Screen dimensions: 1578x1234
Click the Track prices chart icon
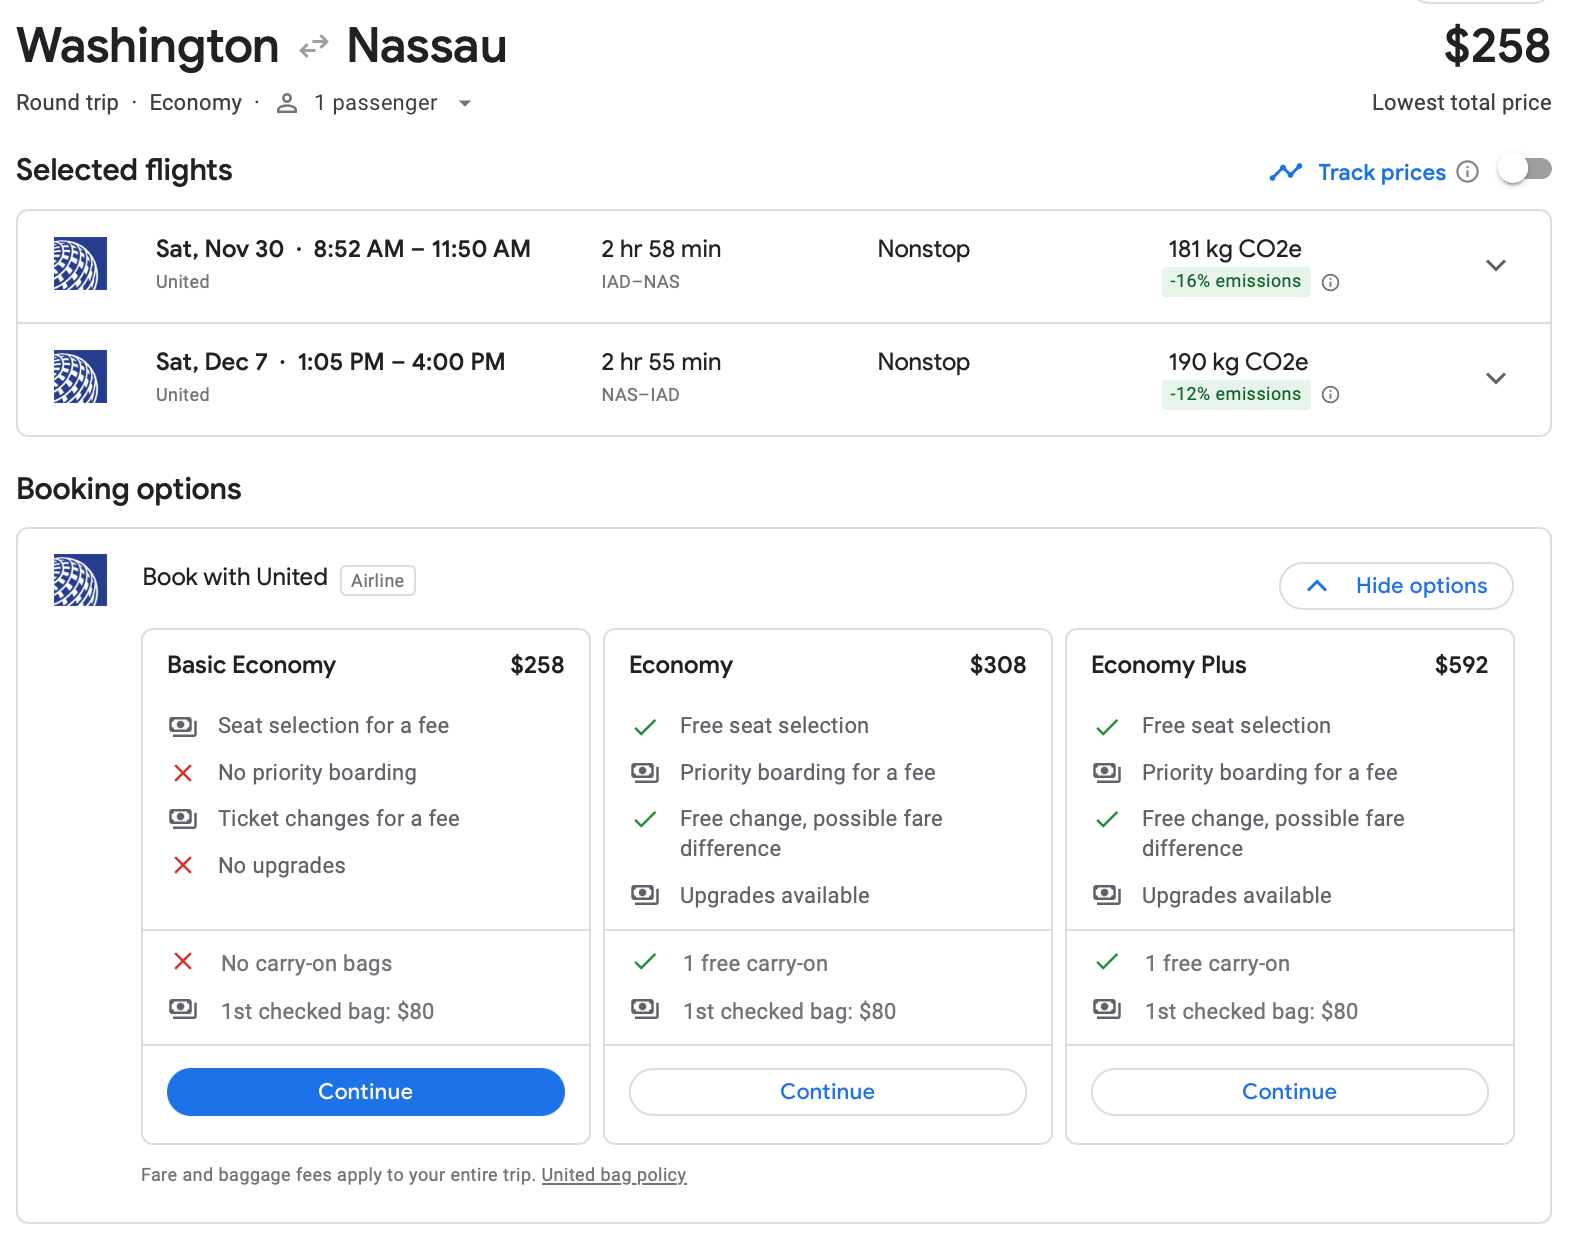click(x=1285, y=172)
